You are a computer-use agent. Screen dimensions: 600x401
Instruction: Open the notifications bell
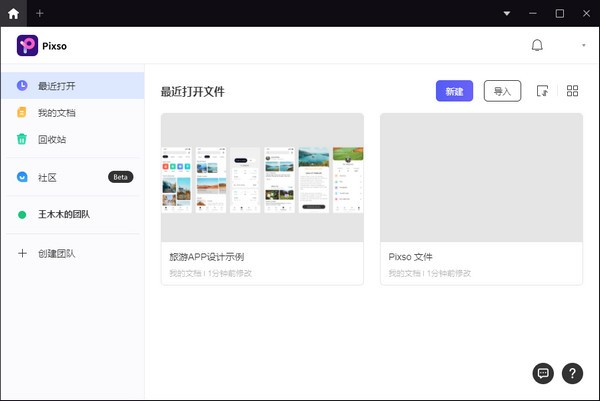[537, 45]
